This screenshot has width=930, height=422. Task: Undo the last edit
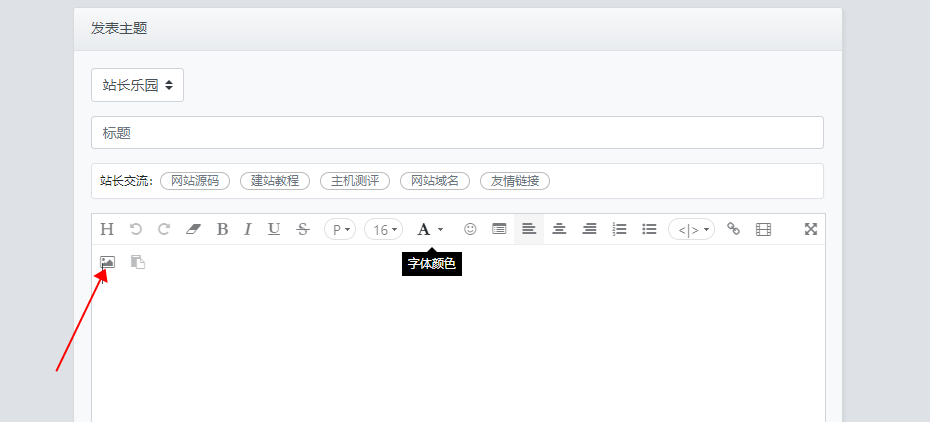(x=136, y=229)
